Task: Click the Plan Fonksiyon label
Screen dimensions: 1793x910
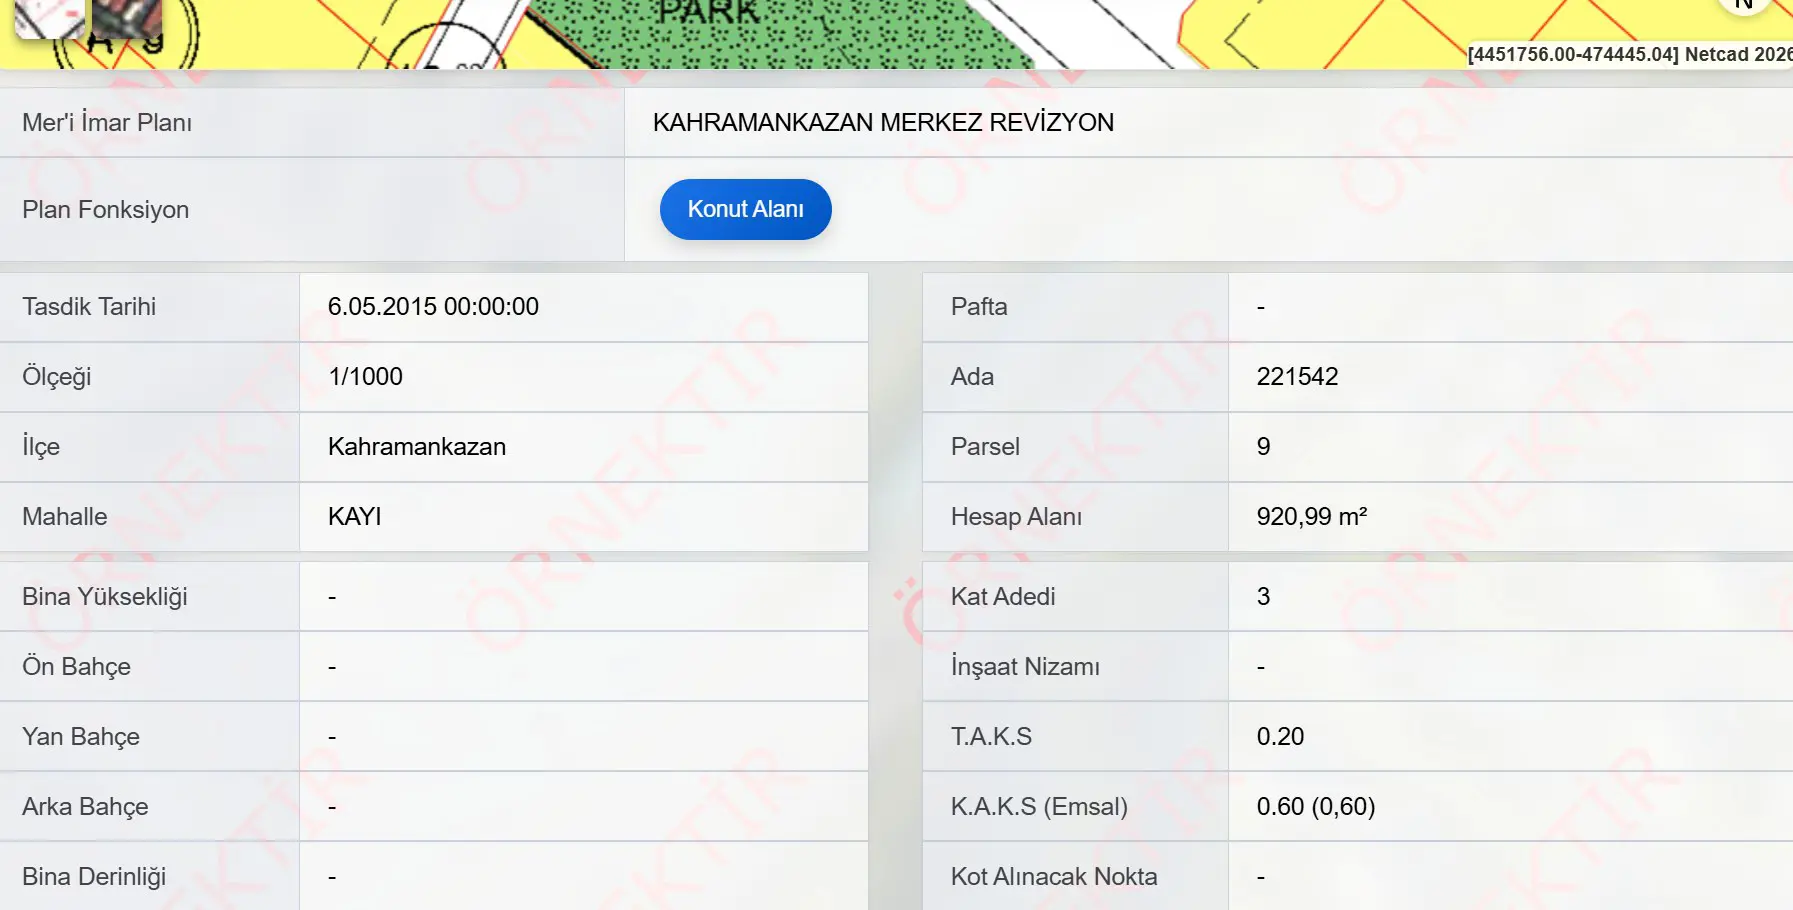Action: (105, 209)
